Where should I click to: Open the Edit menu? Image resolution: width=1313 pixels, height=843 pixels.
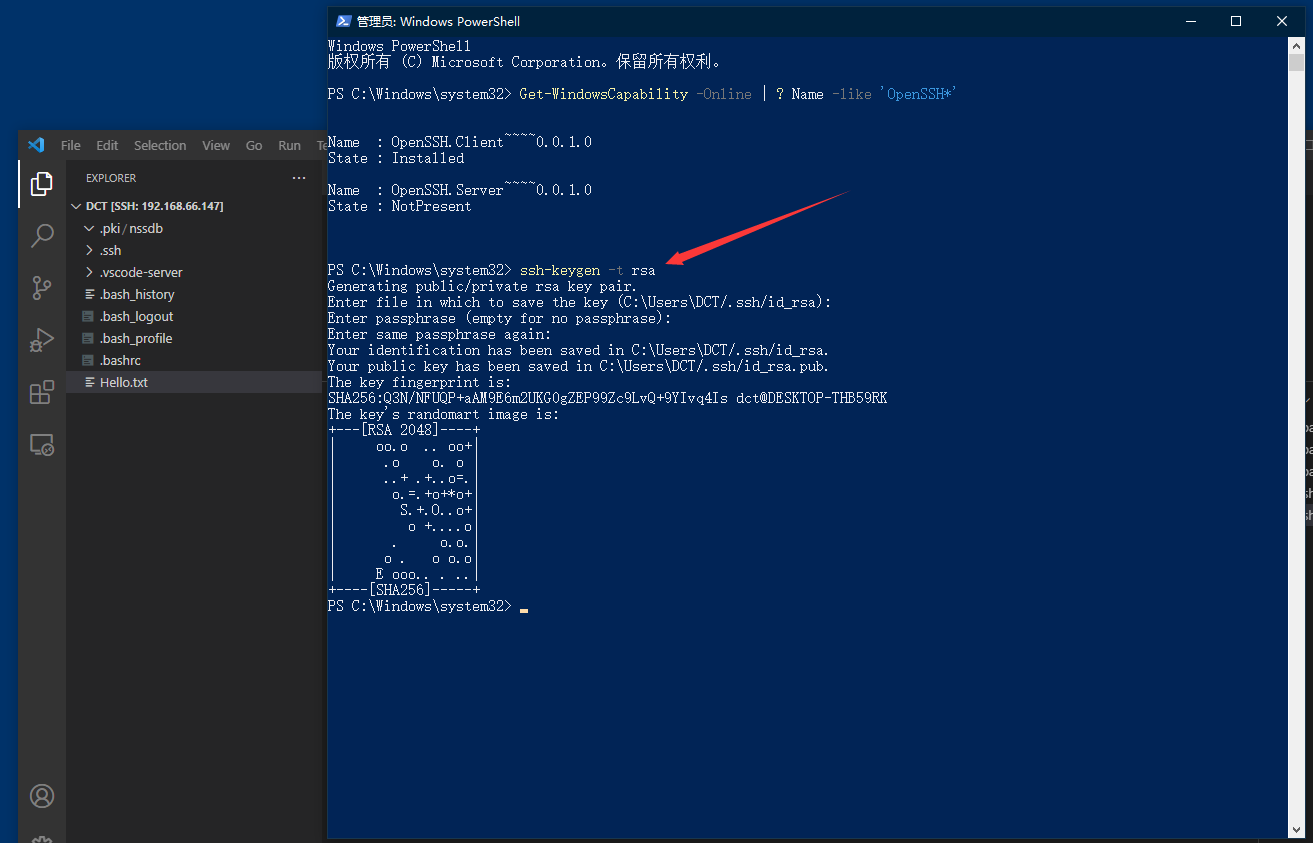(107, 145)
